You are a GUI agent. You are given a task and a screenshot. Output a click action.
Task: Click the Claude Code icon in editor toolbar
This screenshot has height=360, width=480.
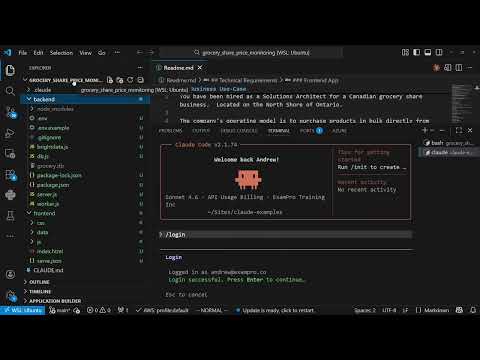(436, 68)
